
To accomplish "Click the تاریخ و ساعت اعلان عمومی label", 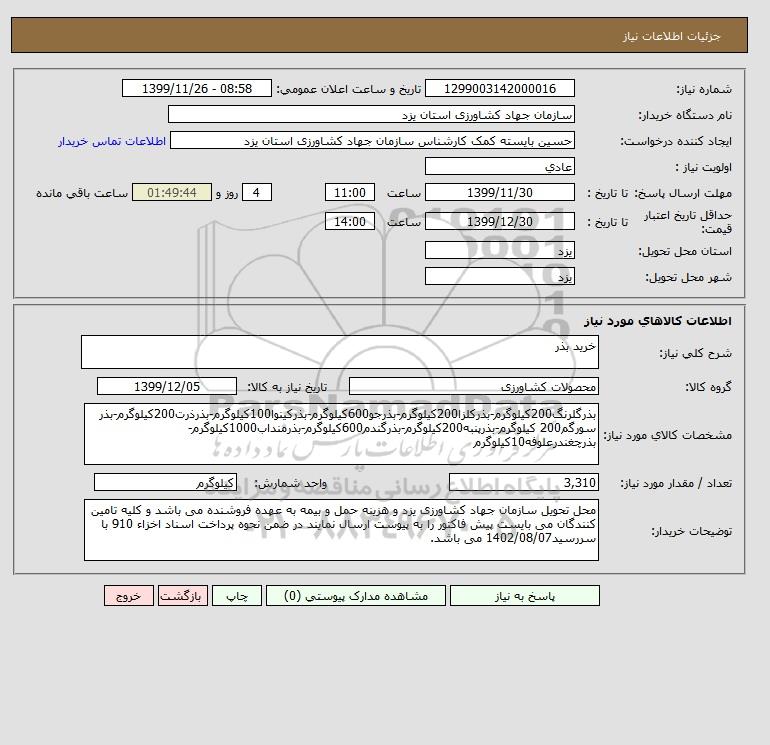I will click(x=349, y=89).
